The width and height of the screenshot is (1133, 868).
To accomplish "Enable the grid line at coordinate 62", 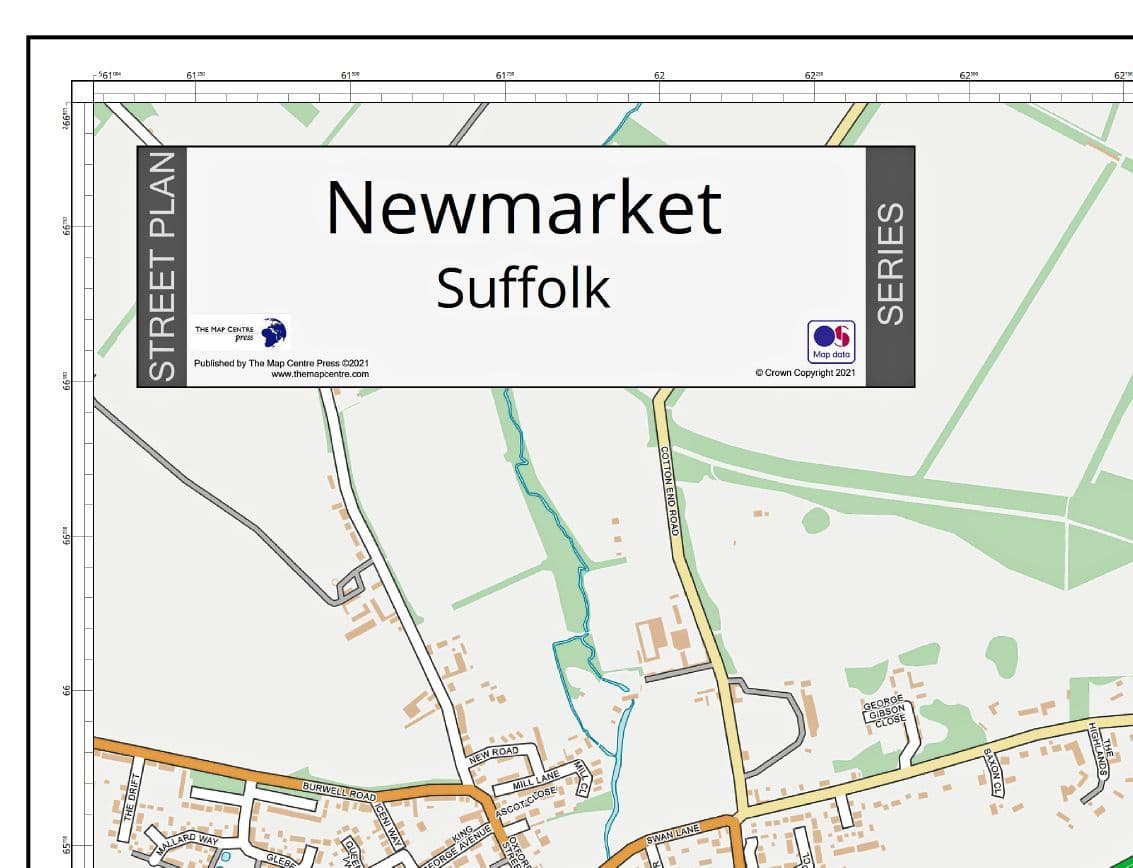I will click(x=659, y=75).
